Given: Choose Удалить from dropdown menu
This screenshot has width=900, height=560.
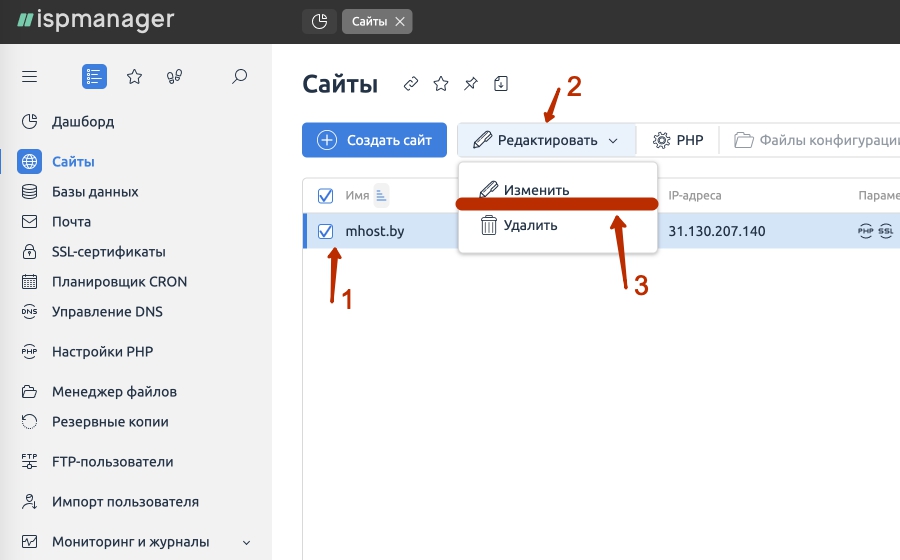Looking at the screenshot, I should coord(558,225).
